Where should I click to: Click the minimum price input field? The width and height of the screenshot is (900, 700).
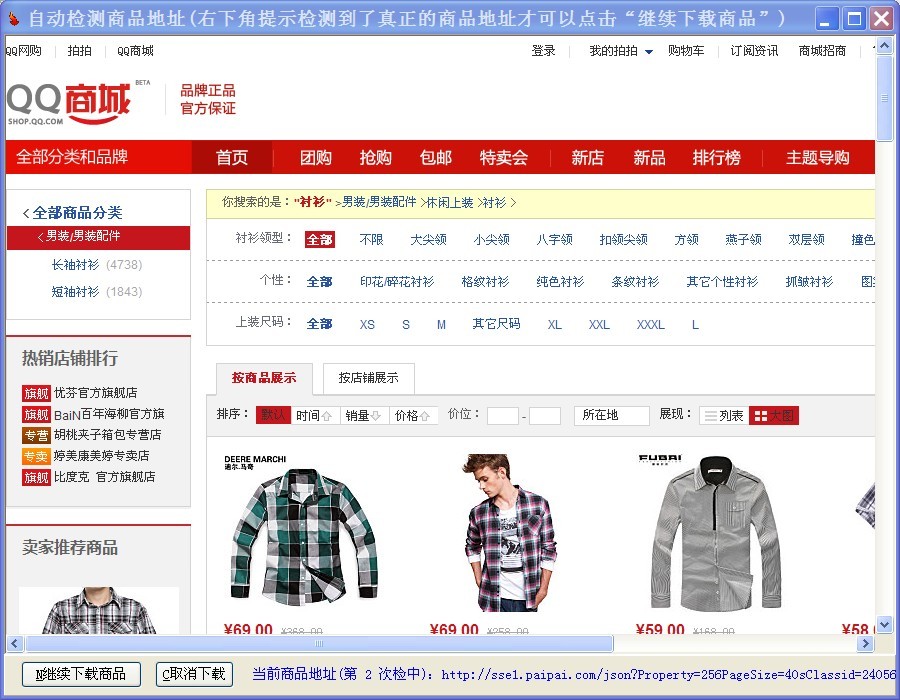point(502,416)
